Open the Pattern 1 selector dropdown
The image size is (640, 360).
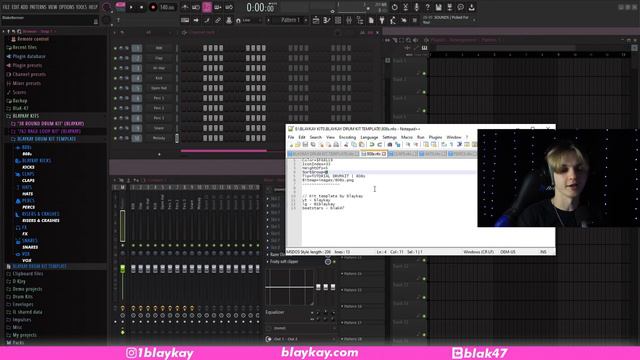(x=290, y=20)
